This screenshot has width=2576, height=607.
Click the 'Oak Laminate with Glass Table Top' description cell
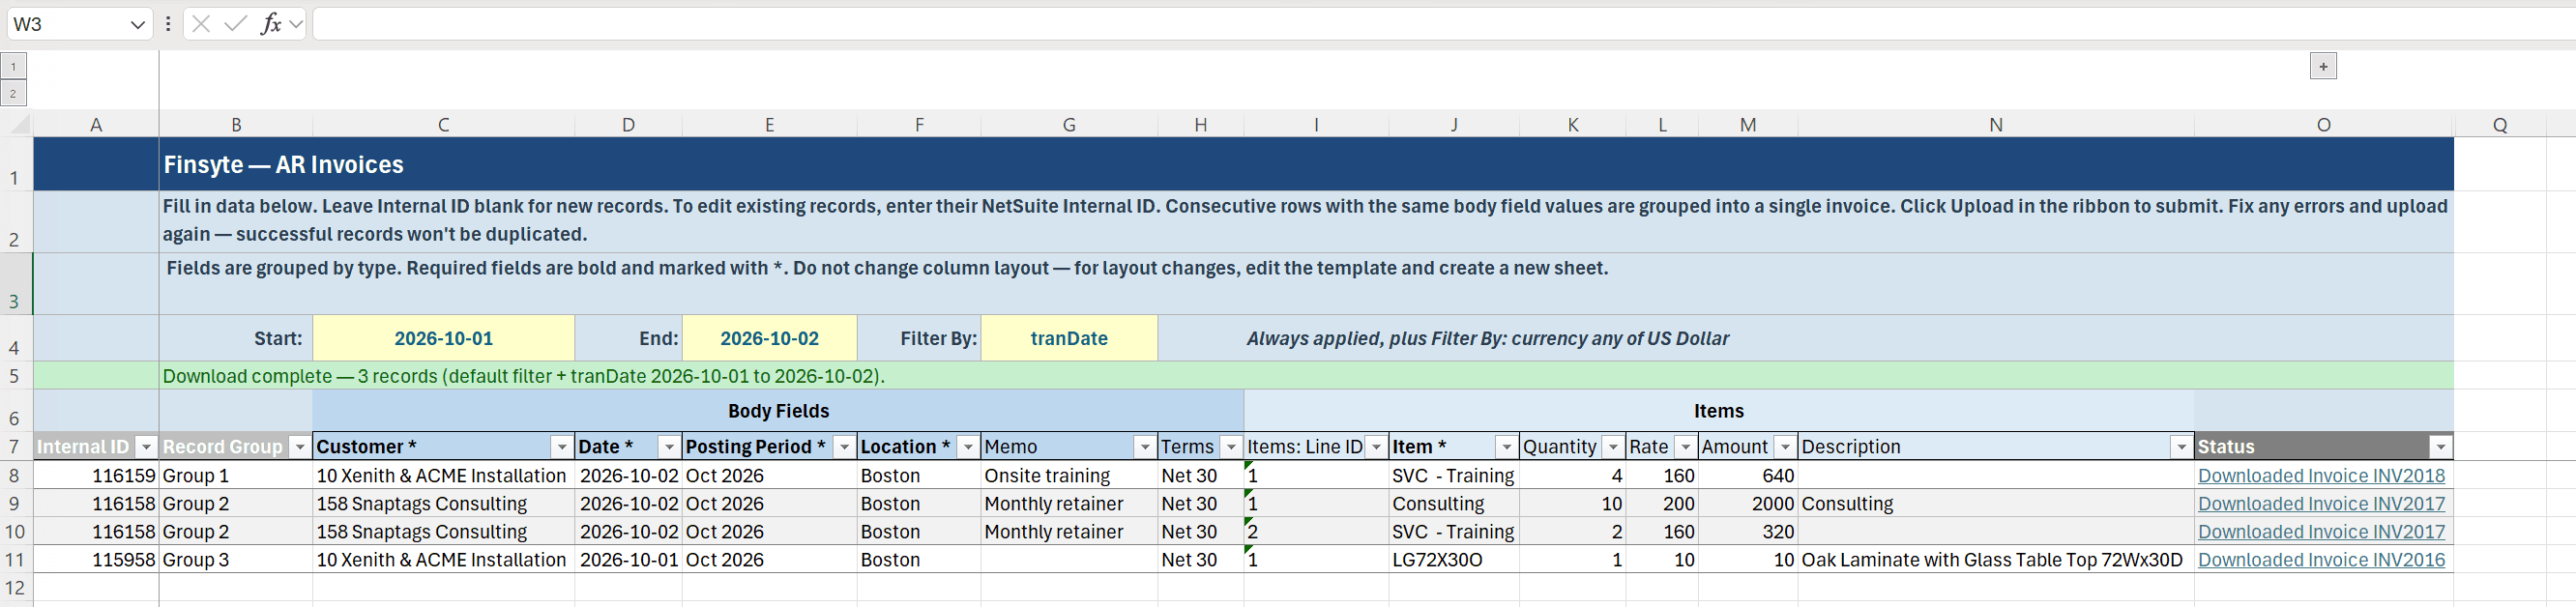tap(1995, 560)
